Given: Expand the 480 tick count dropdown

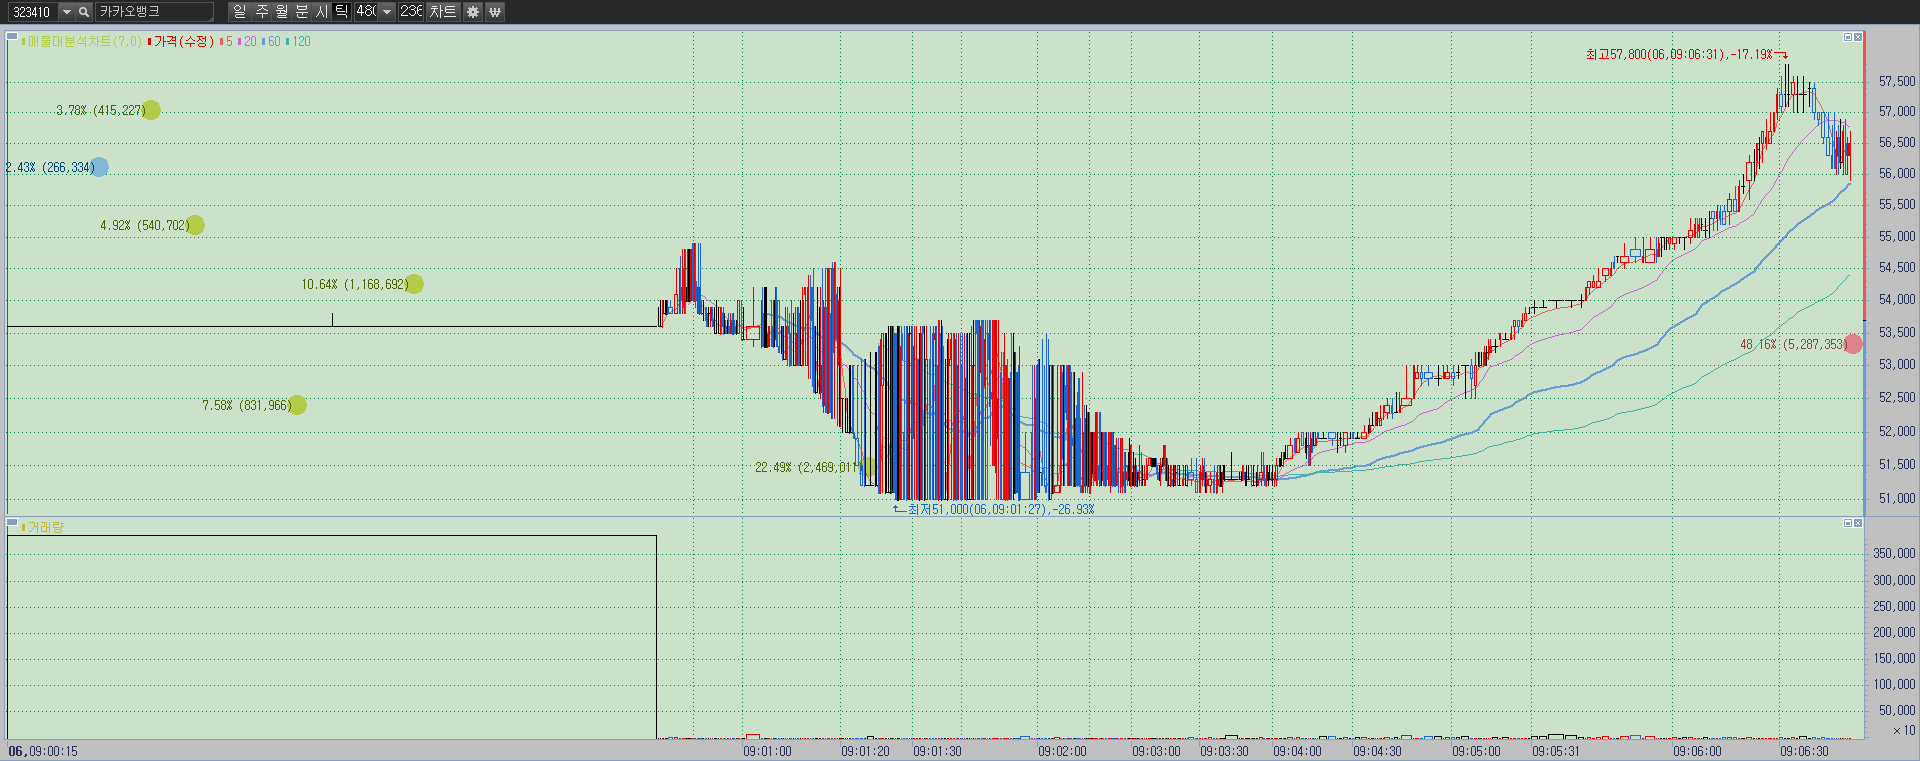Looking at the screenshot, I should (x=387, y=12).
